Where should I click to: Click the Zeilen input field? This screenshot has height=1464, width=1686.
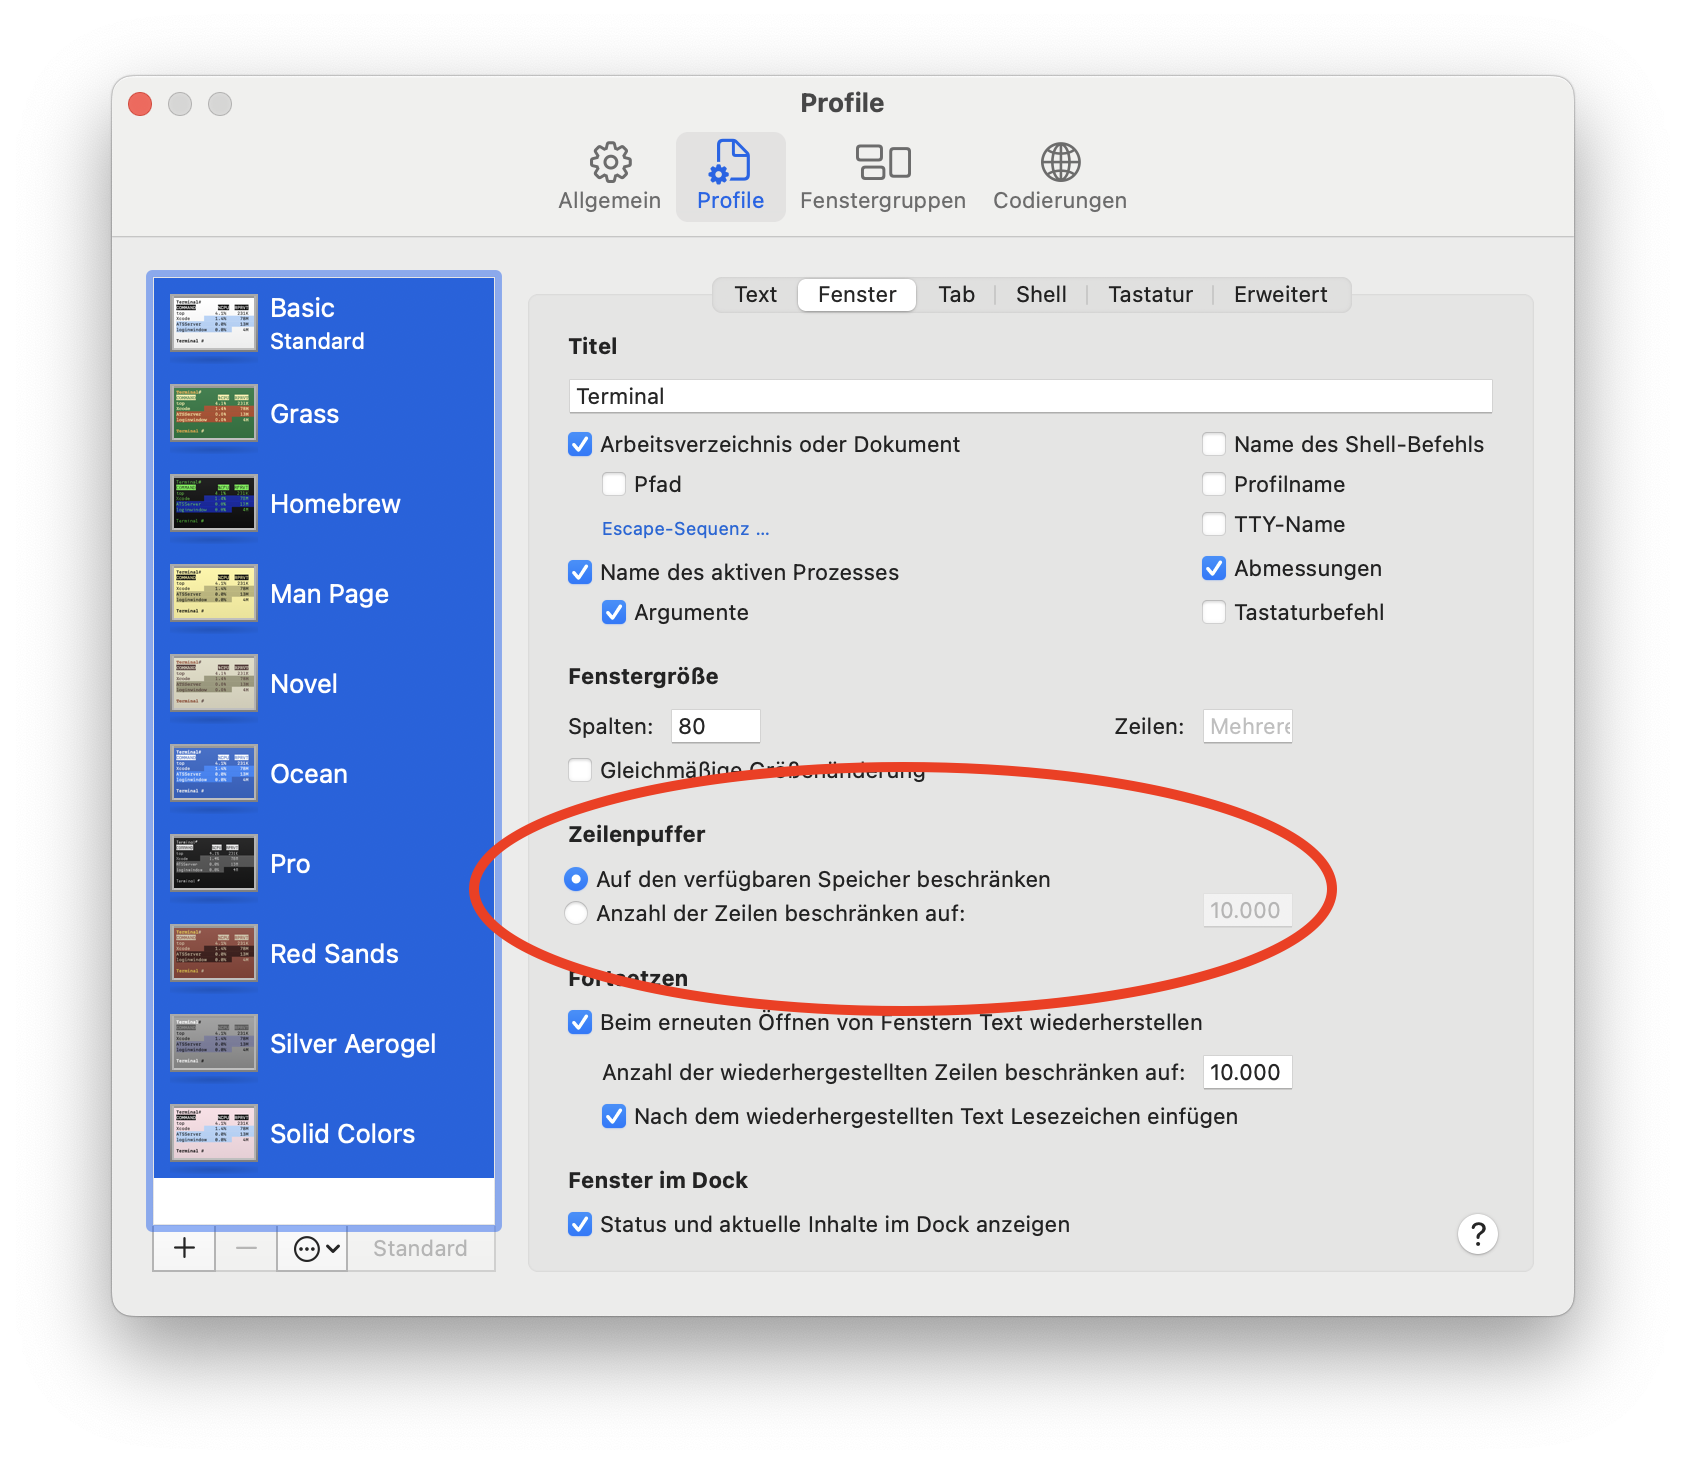(x=1247, y=726)
